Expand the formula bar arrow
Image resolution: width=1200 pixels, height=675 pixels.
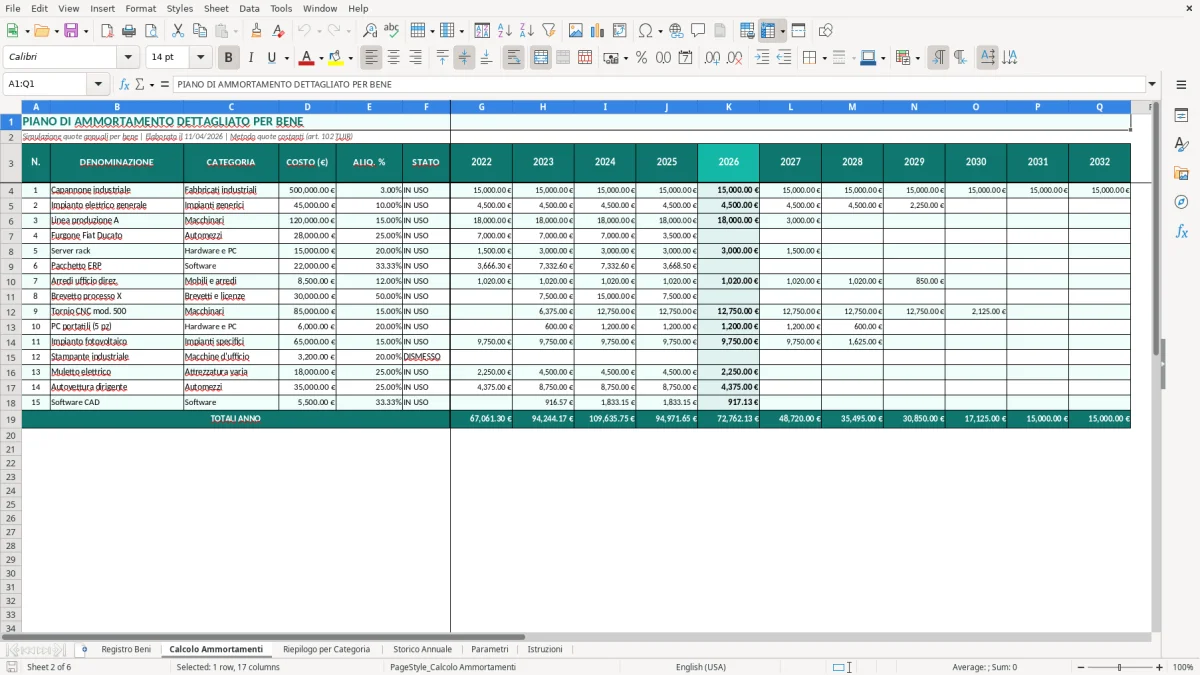[1152, 84]
